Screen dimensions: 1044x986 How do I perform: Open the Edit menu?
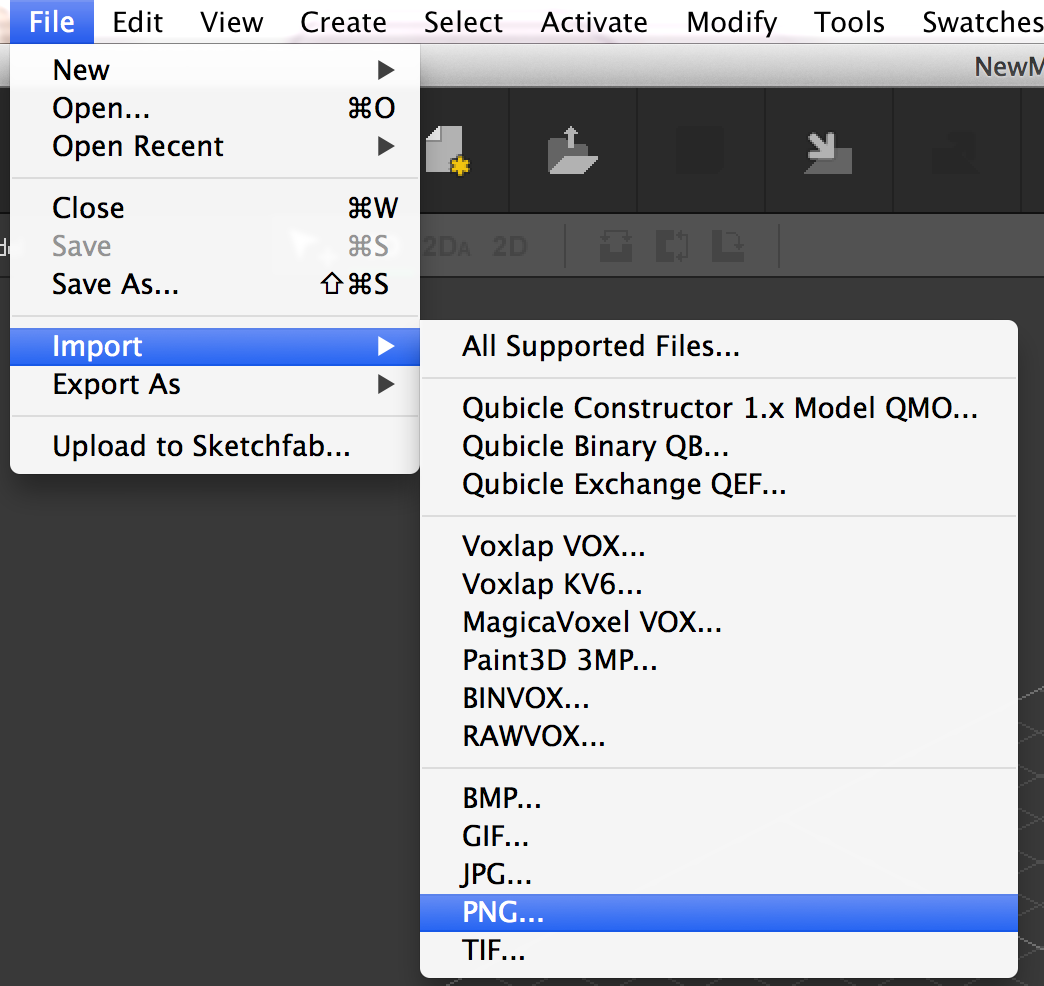pyautogui.click(x=137, y=22)
